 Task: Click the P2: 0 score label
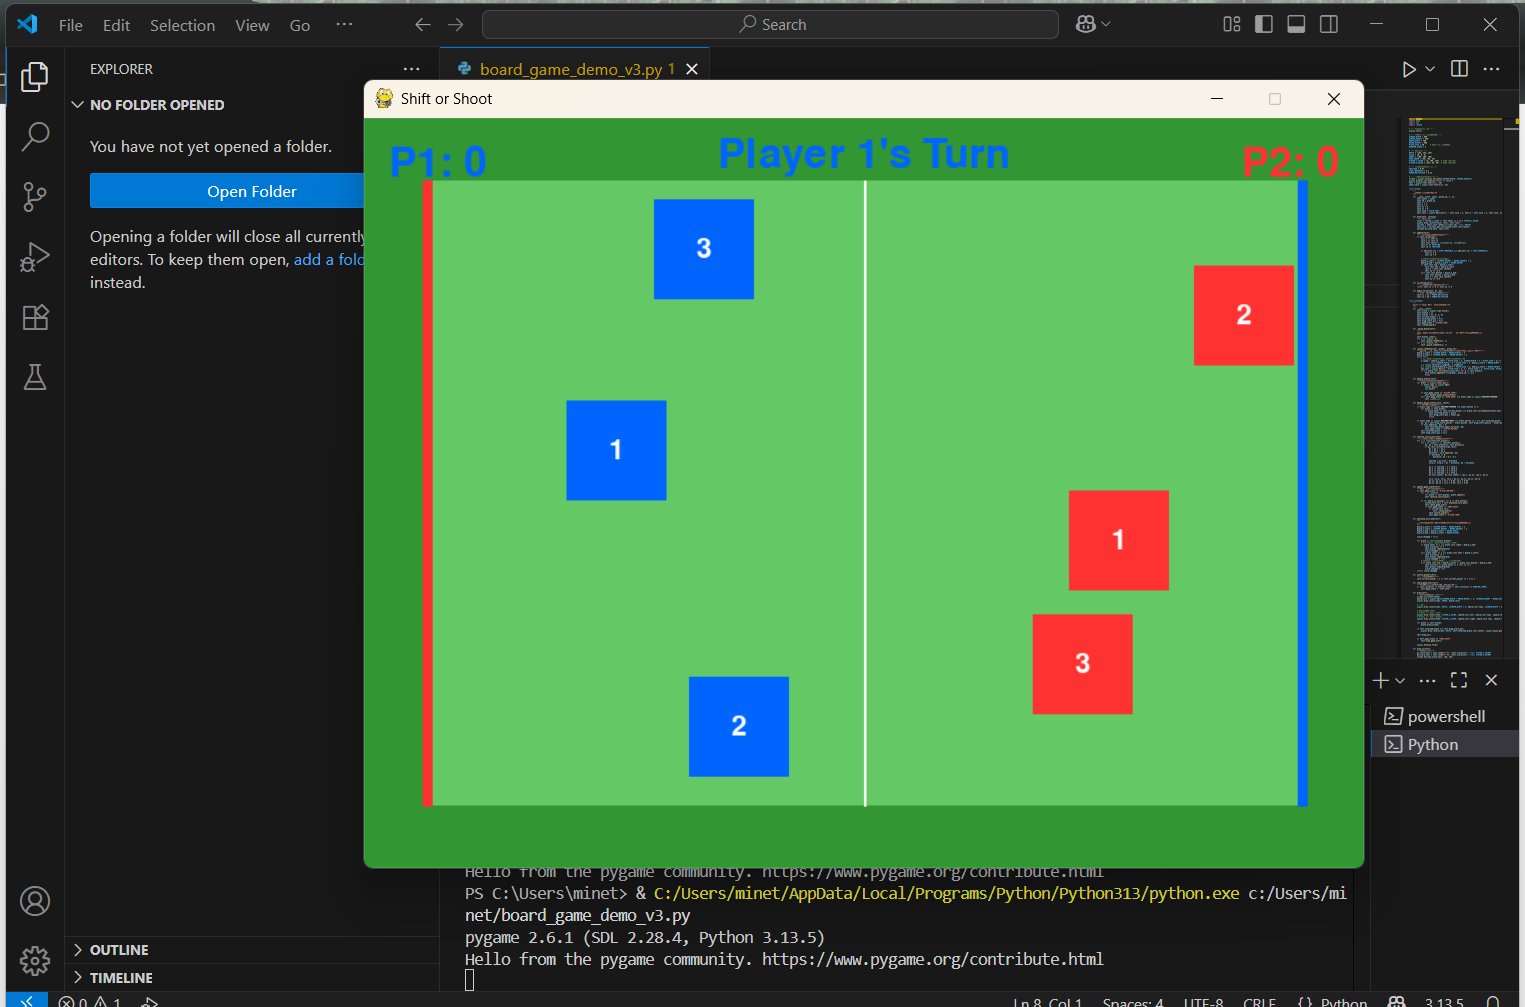(1290, 162)
